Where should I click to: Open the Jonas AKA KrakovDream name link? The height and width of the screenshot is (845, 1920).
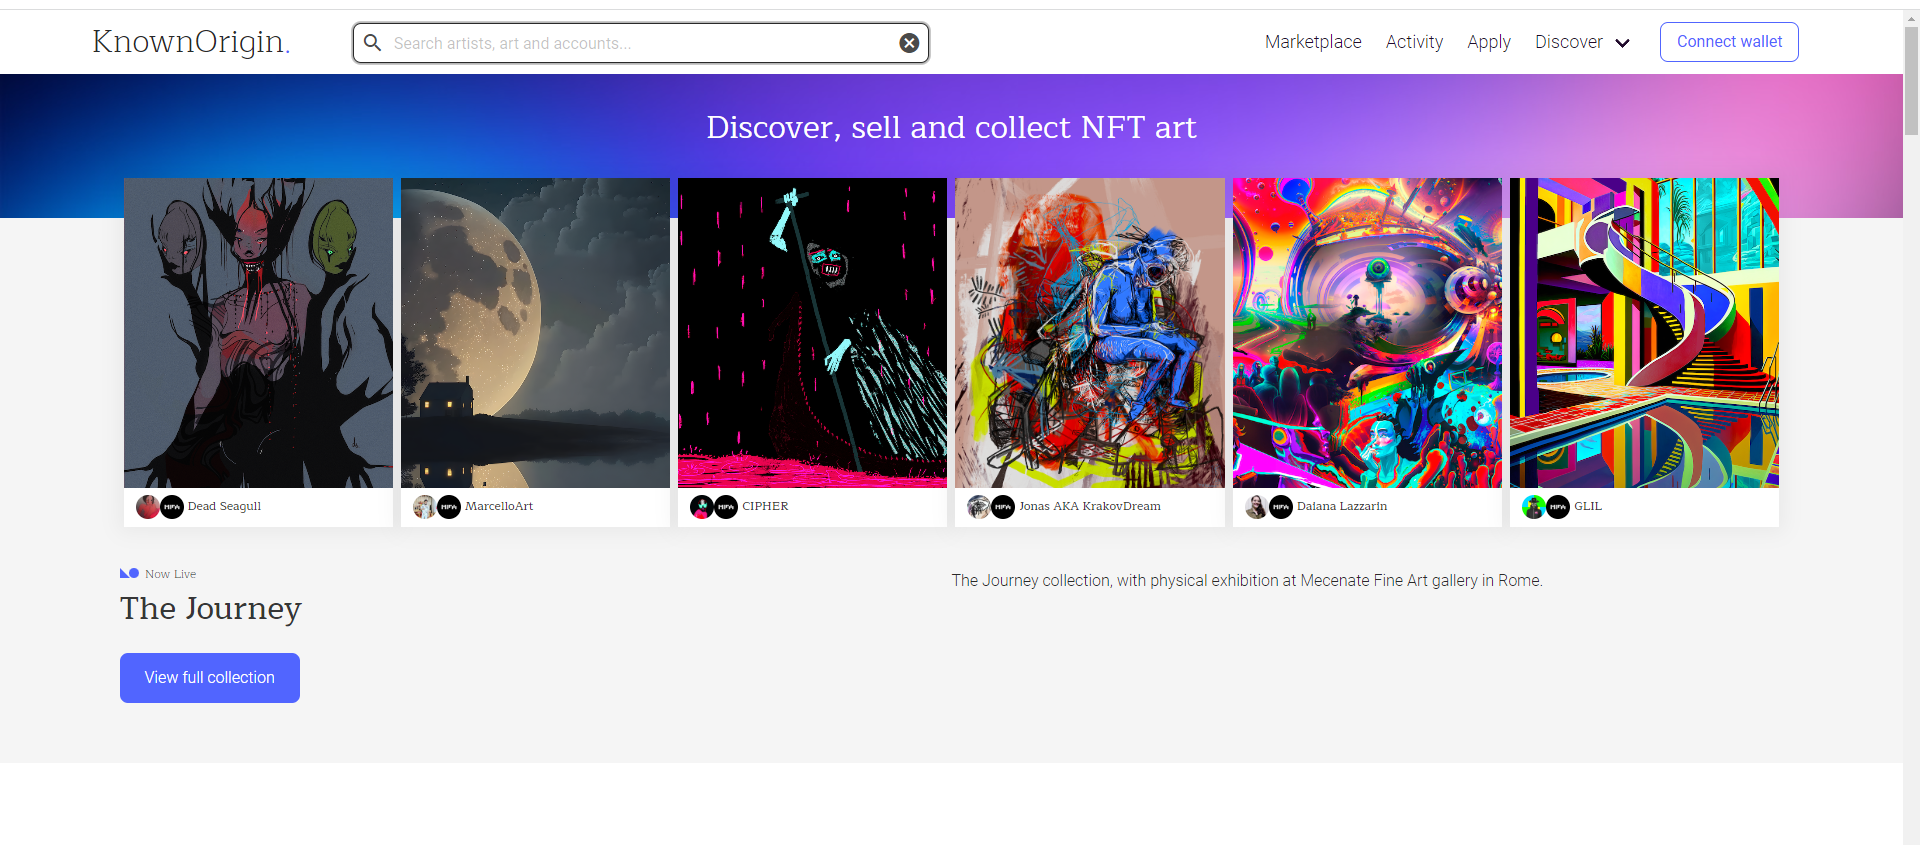coord(1090,506)
